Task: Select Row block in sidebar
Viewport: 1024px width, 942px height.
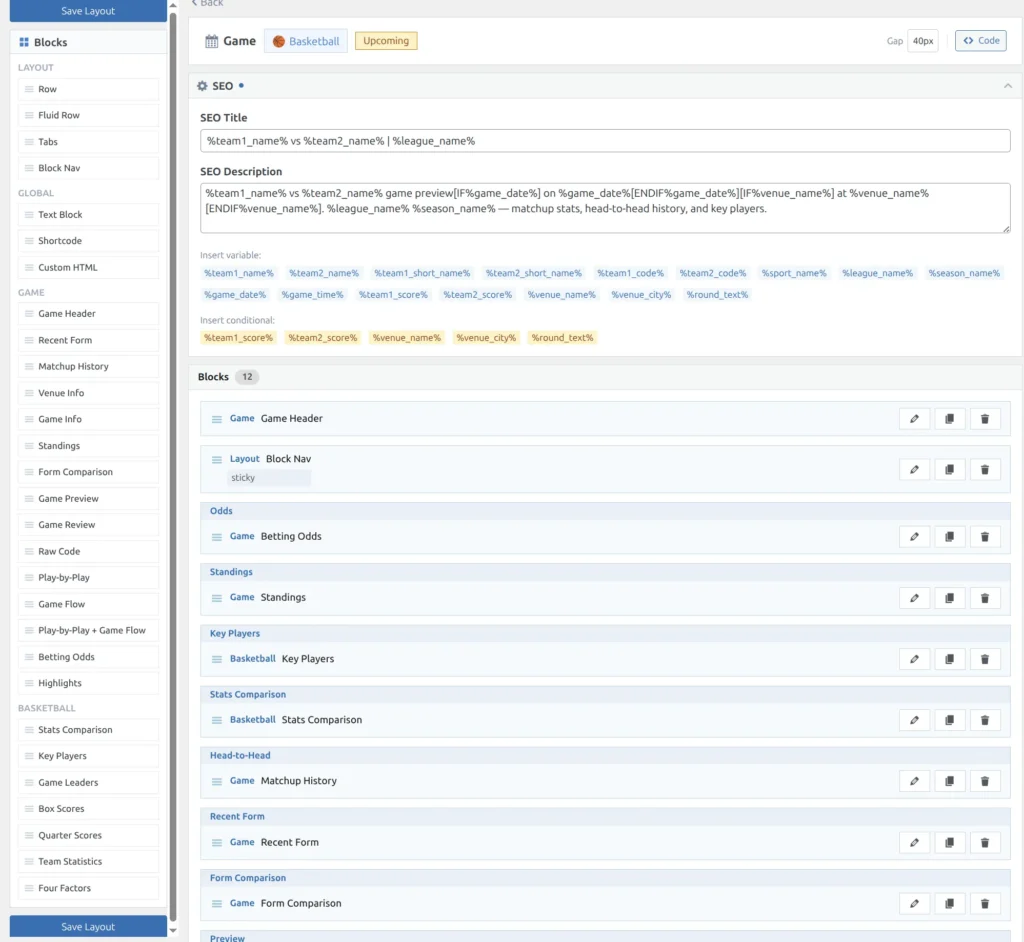Action: pyautogui.click(x=88, y=89)
